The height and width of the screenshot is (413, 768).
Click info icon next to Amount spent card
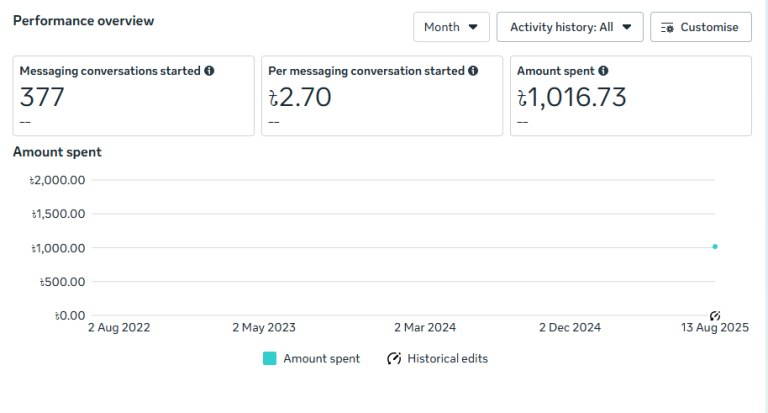tap(604, 71)
